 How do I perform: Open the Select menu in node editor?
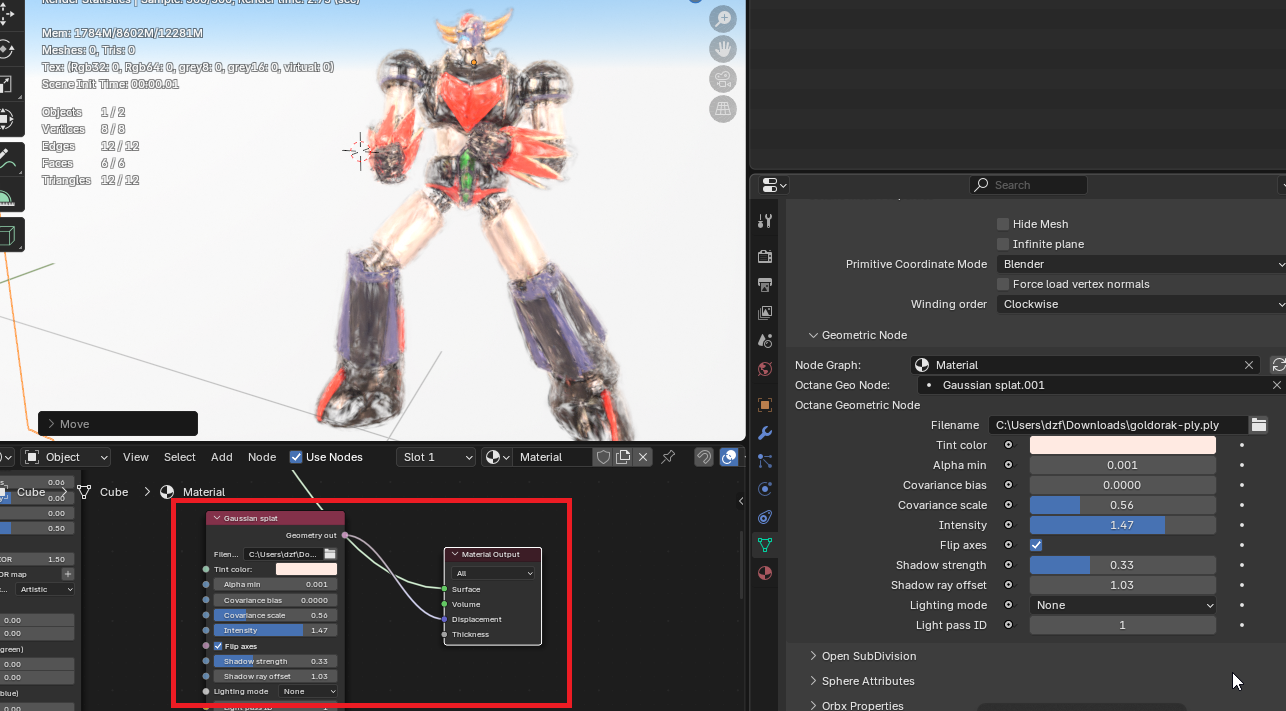coord(180,457)
